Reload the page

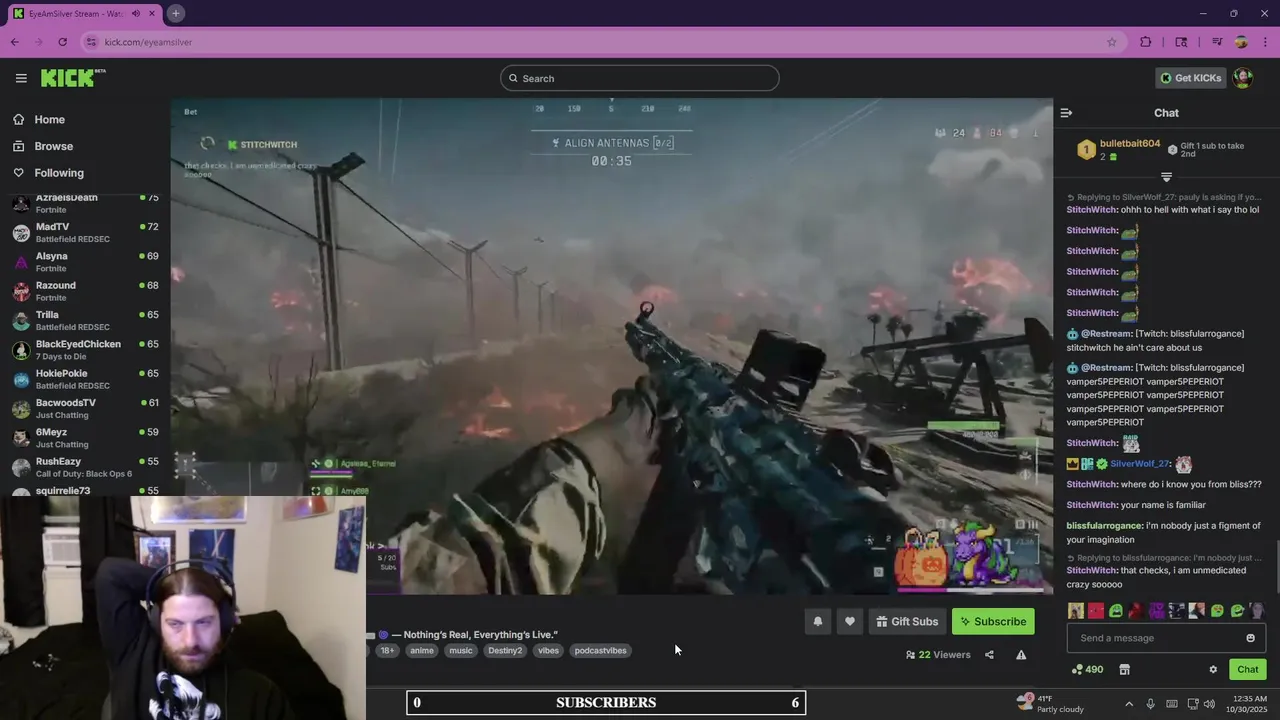pyautogui.click(x=62, y=42)
